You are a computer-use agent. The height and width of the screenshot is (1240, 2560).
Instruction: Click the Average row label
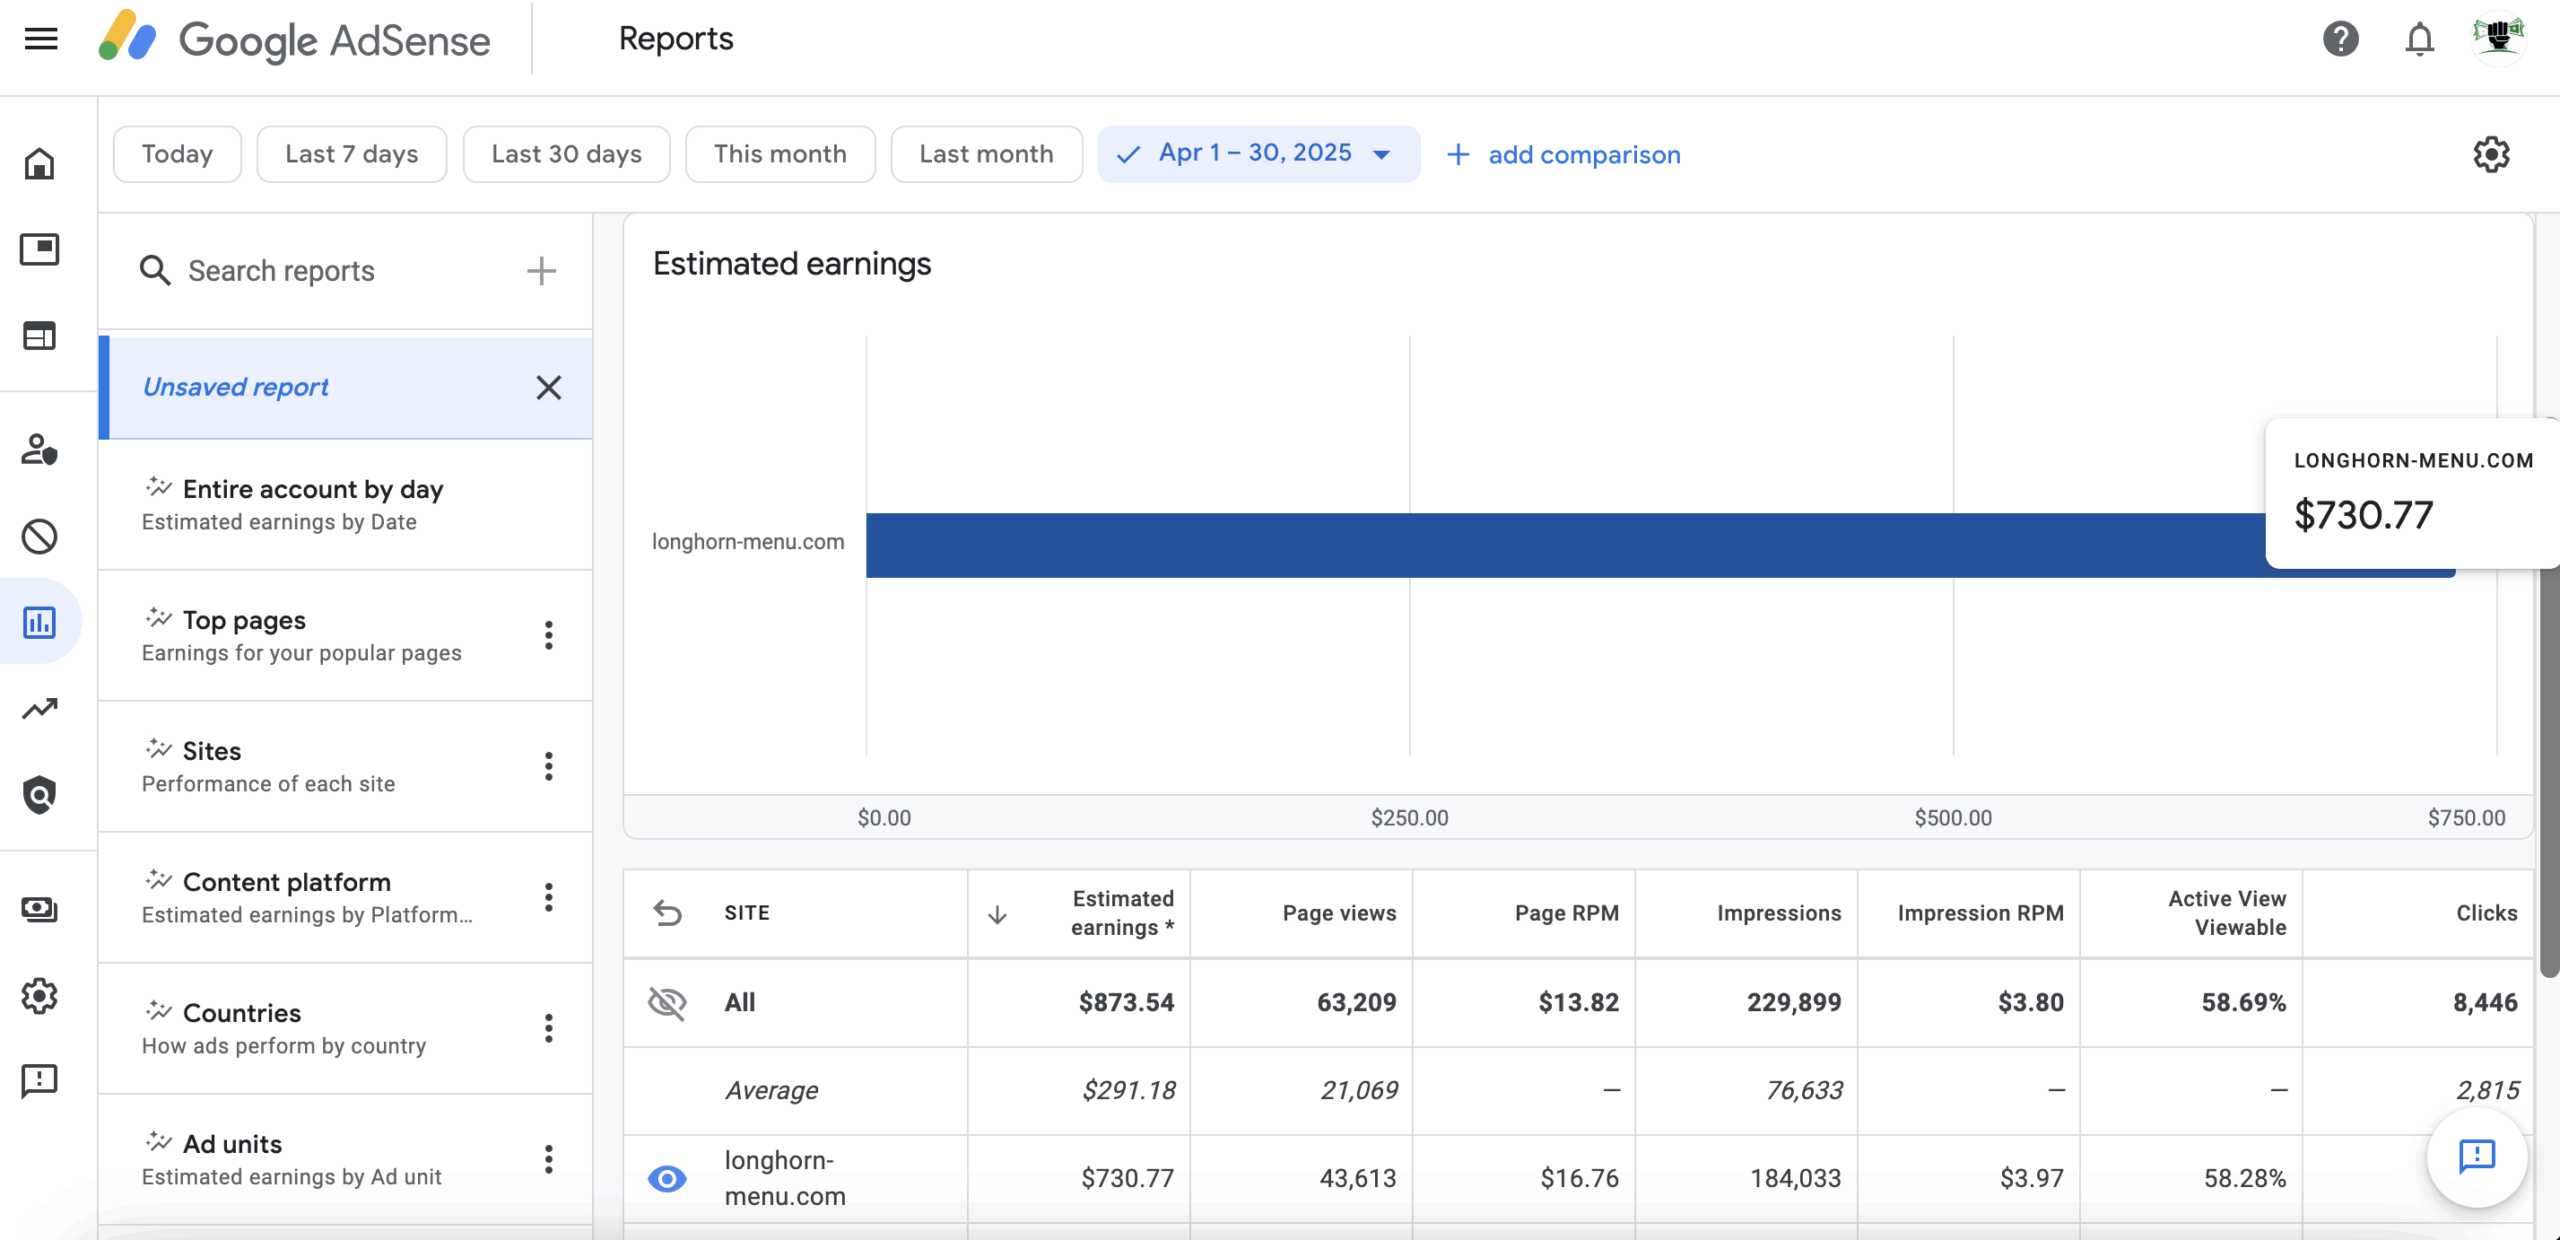pos(771,1090)
